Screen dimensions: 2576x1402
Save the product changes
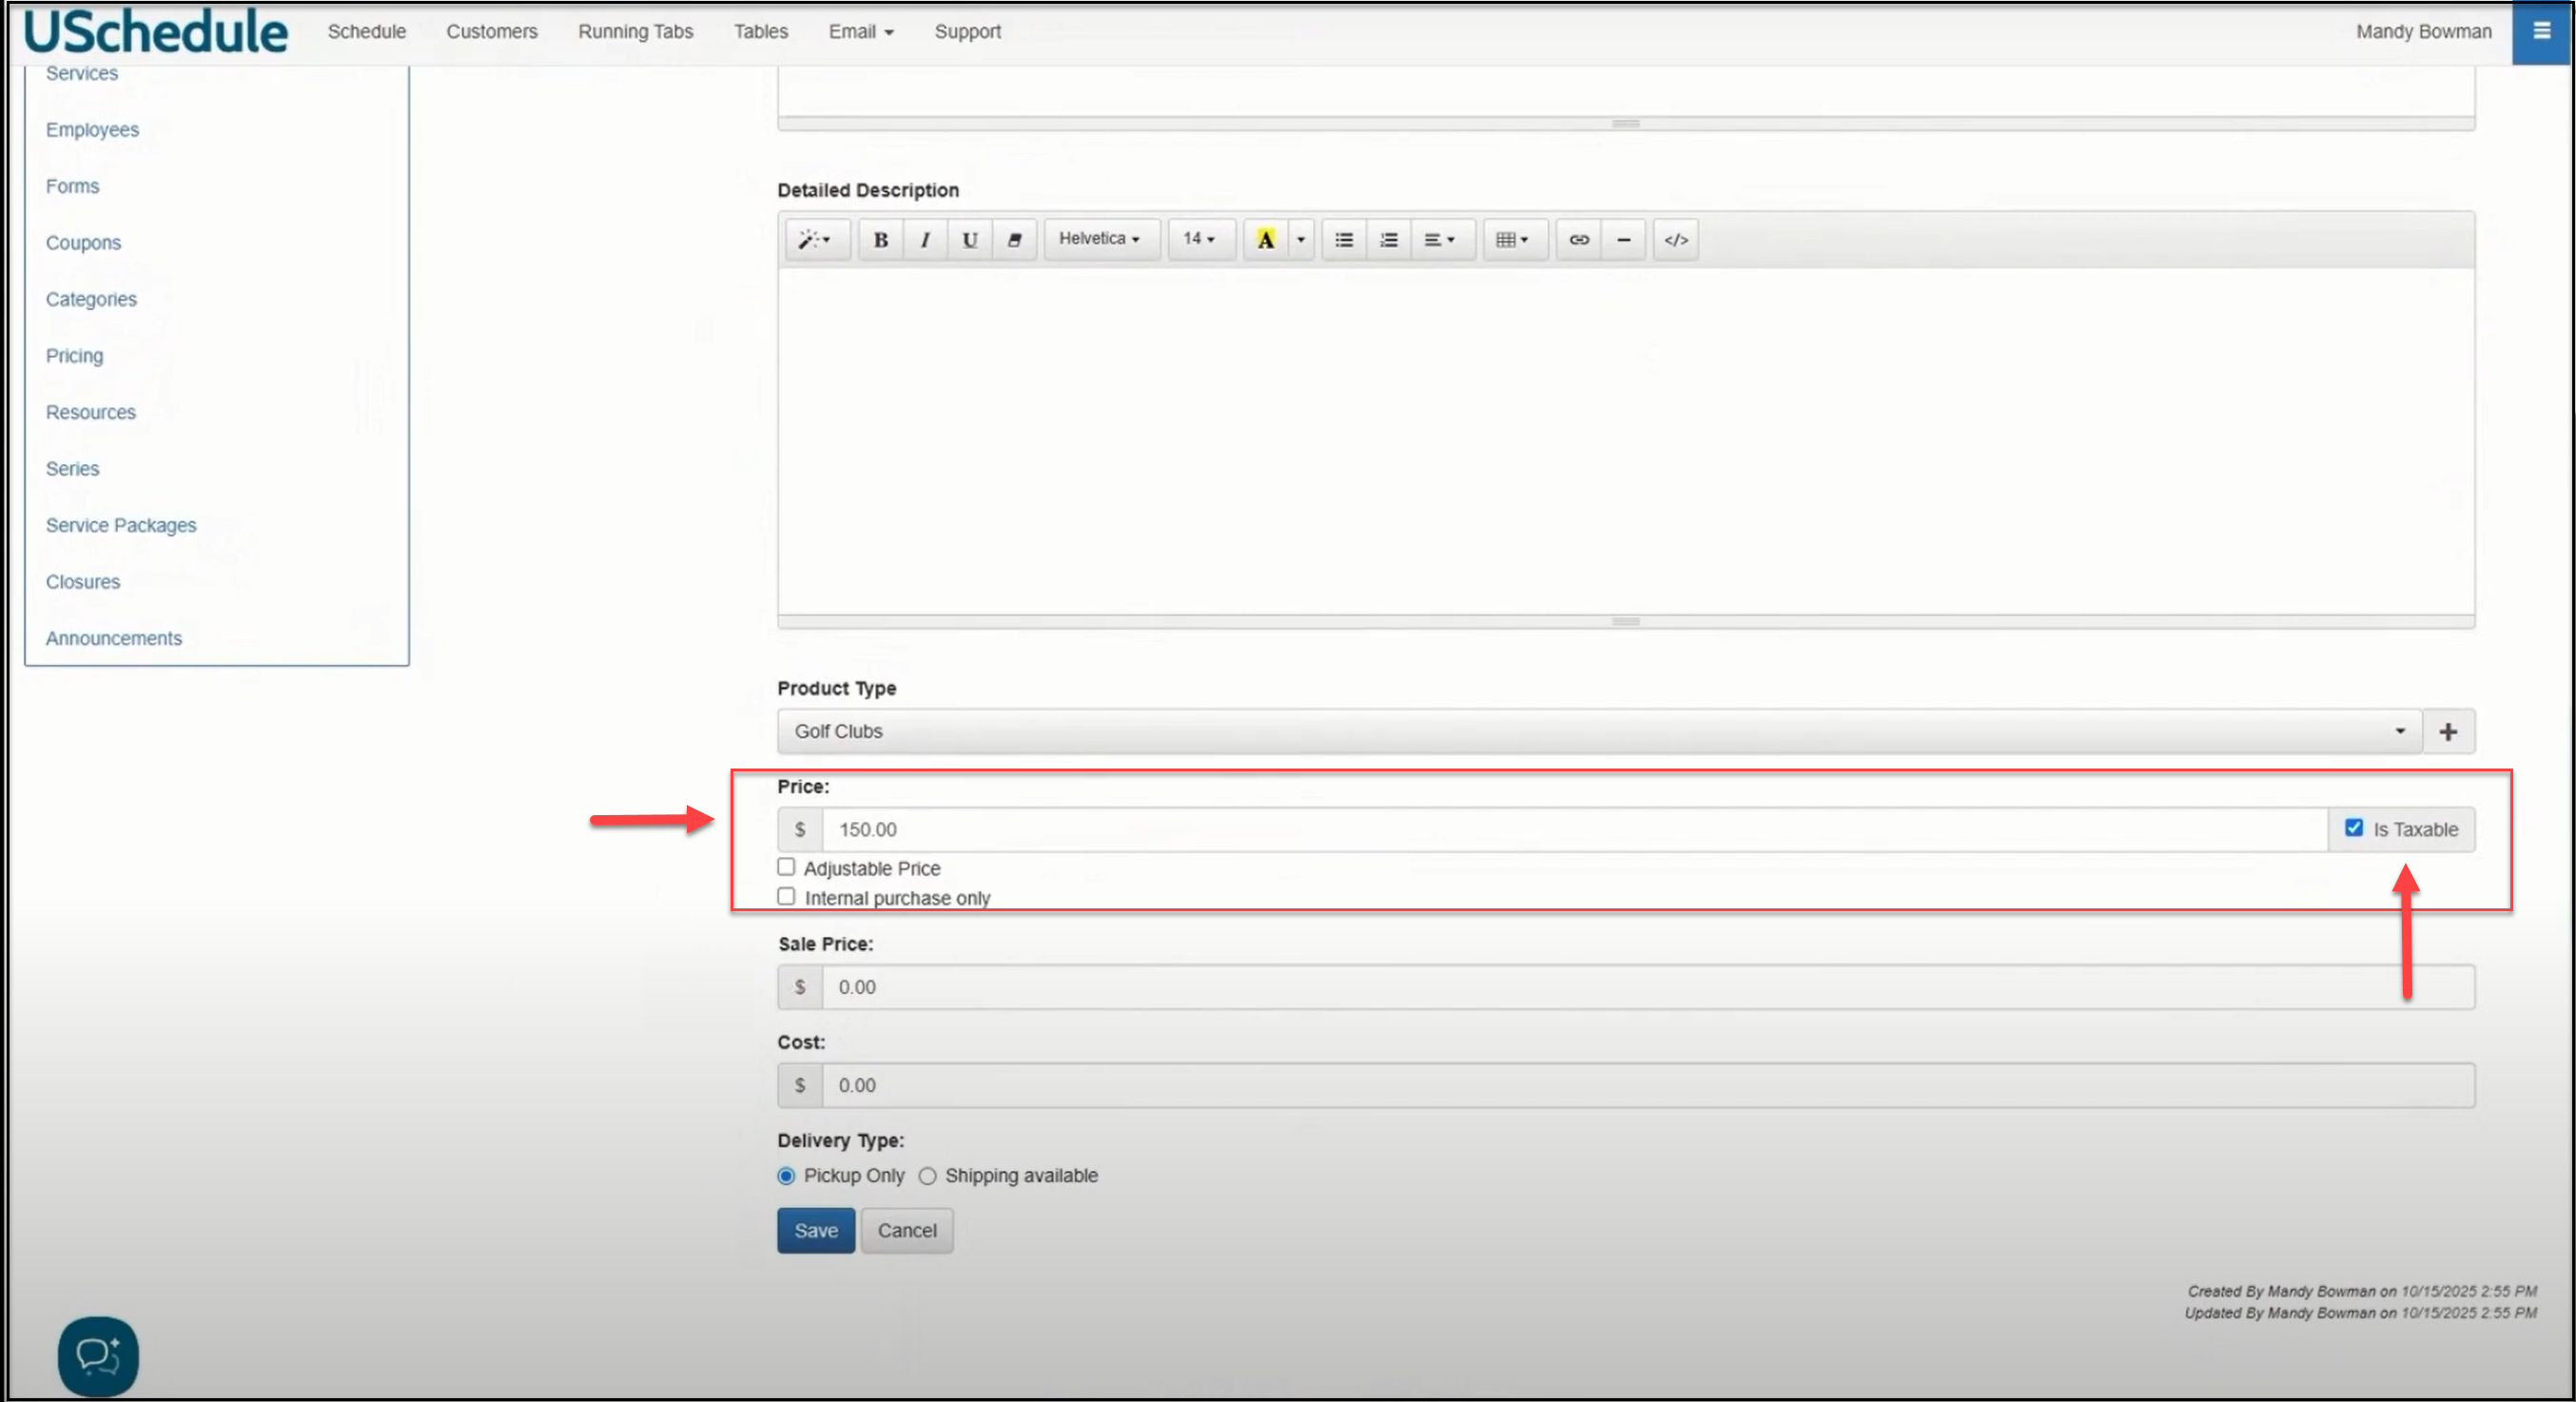click(x=815, y=1230)
